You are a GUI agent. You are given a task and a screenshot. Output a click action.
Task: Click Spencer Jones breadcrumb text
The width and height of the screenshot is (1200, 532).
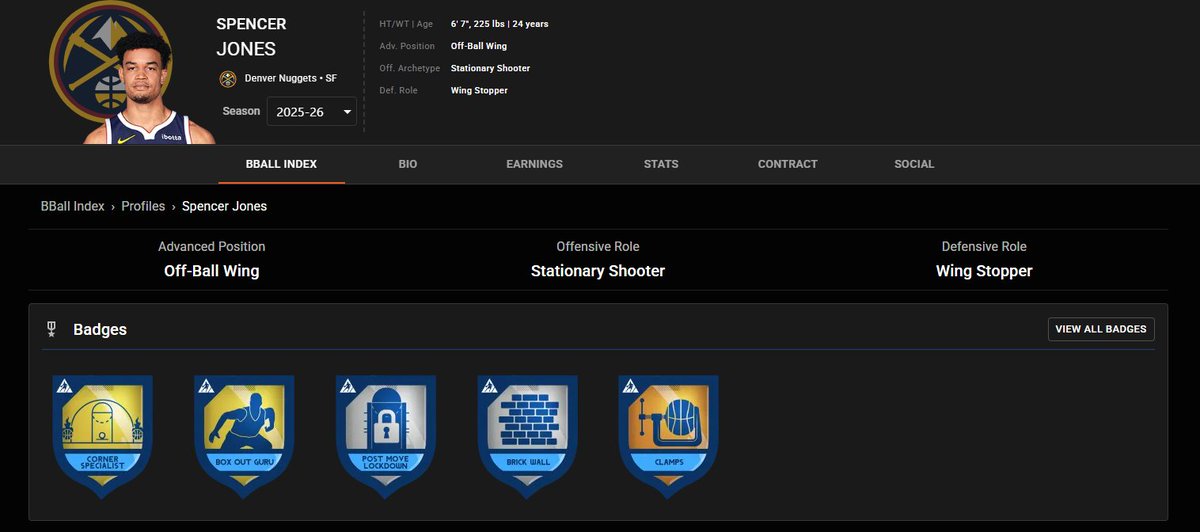(x=224, y=206)
